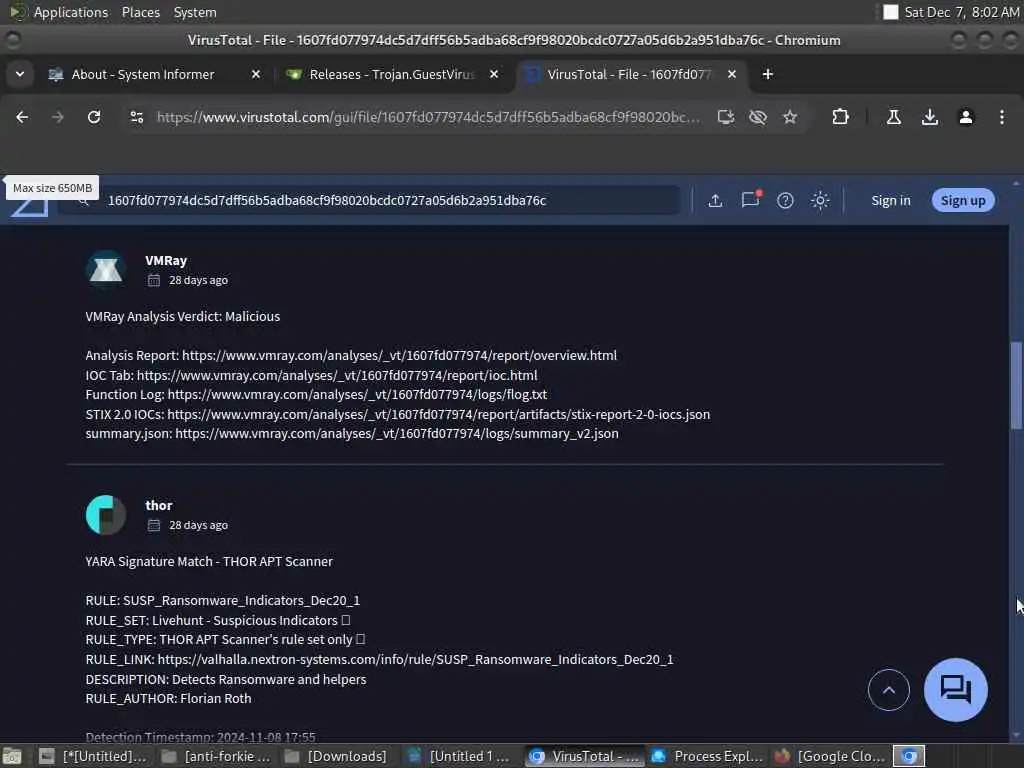Viewport: 1024px width, 768px height.
Task: Click the thor avatar icon
Action: pos(105,515)
